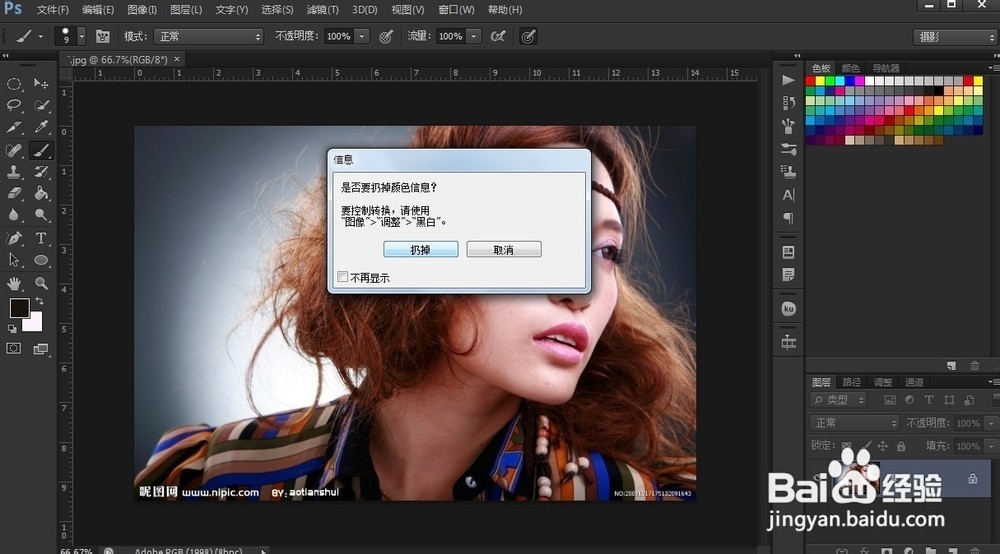Open the 窗口(W) menu

tap(456, 10)
